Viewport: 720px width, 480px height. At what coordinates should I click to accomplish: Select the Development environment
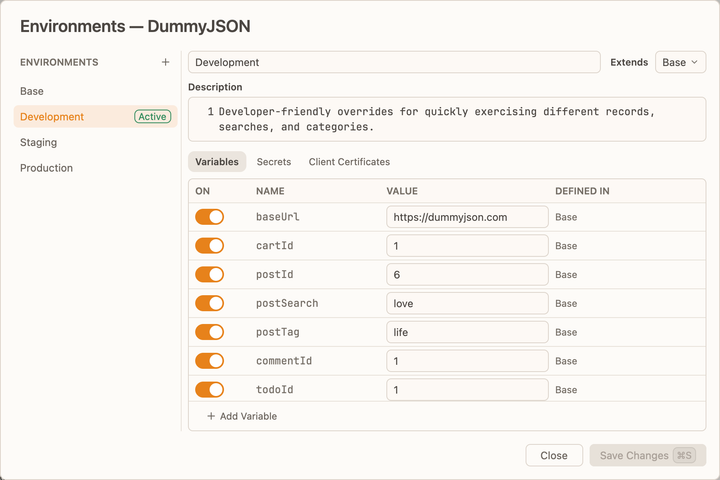[x=96, y=117]
